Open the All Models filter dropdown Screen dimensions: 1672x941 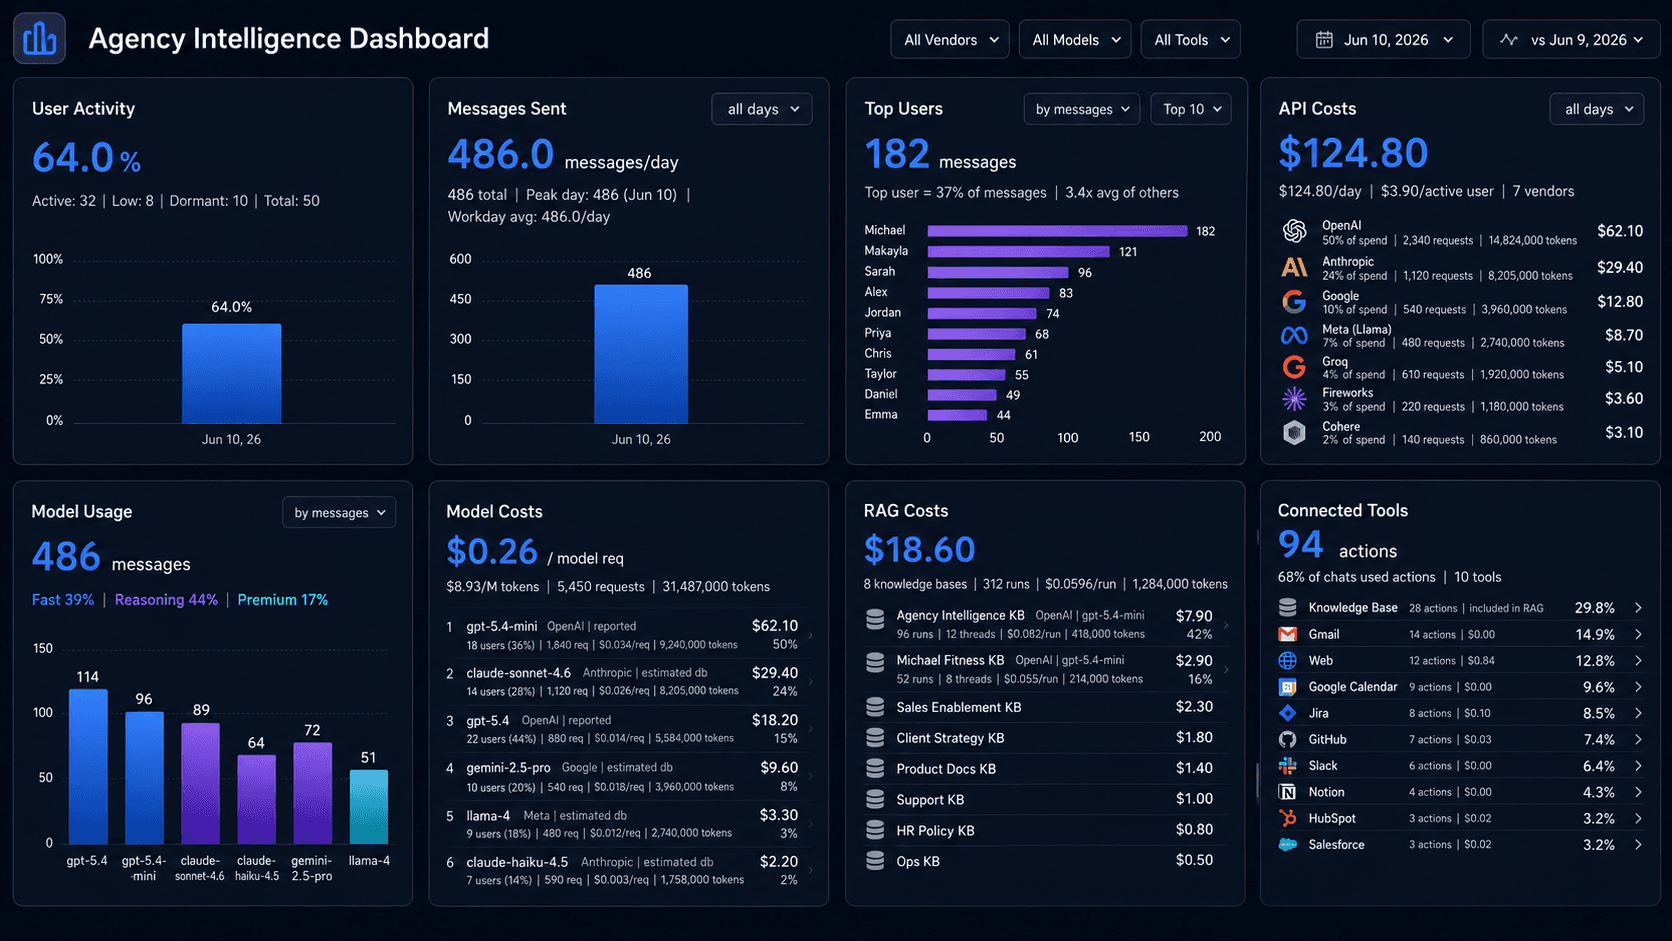click(x=1075, y=40)
